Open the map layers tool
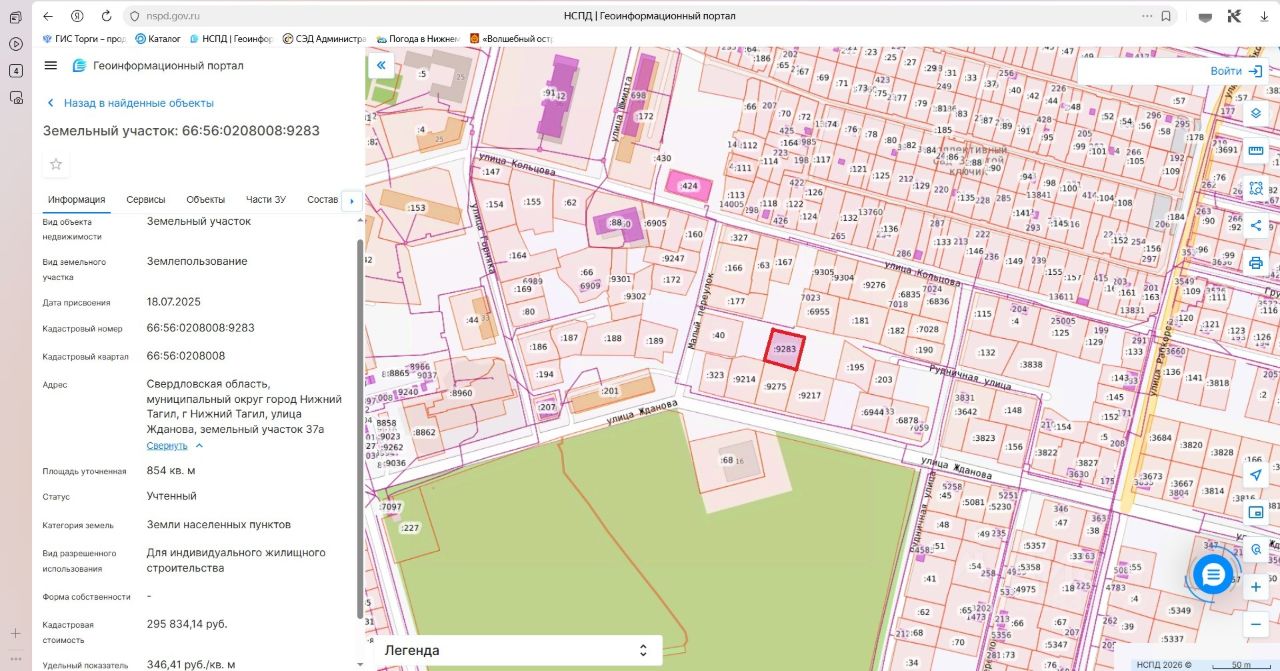This screenshot has width=1280, height=671. [1256, 112]
